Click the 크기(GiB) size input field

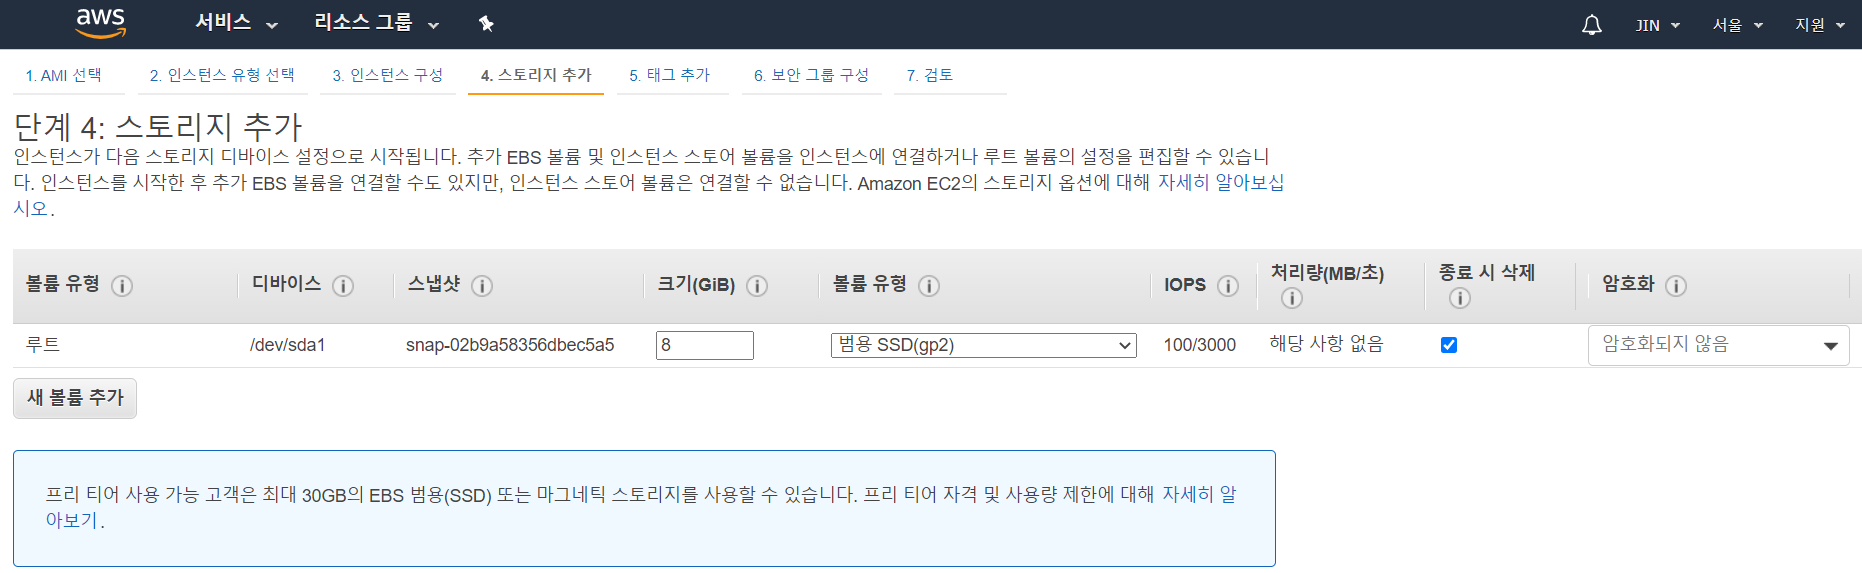(704, 345)
